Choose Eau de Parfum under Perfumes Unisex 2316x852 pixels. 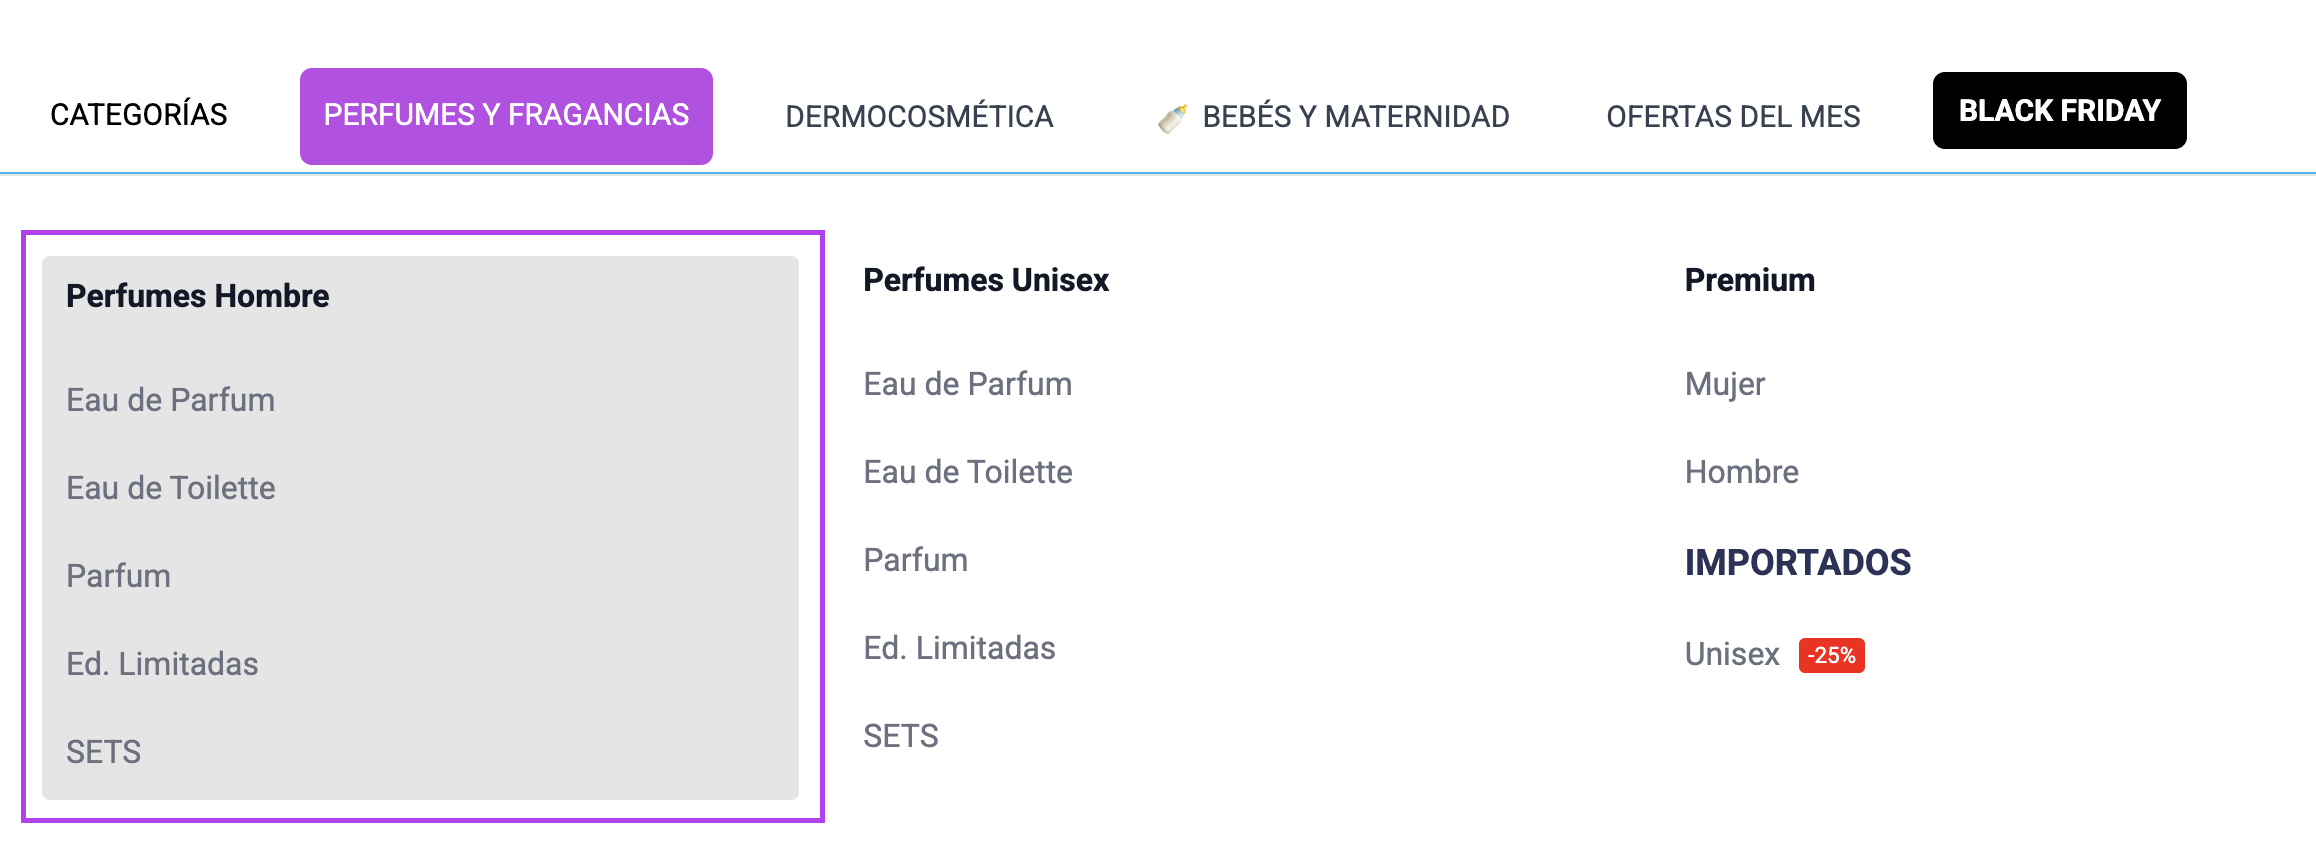pyautogui.click(x=968, y=384)
